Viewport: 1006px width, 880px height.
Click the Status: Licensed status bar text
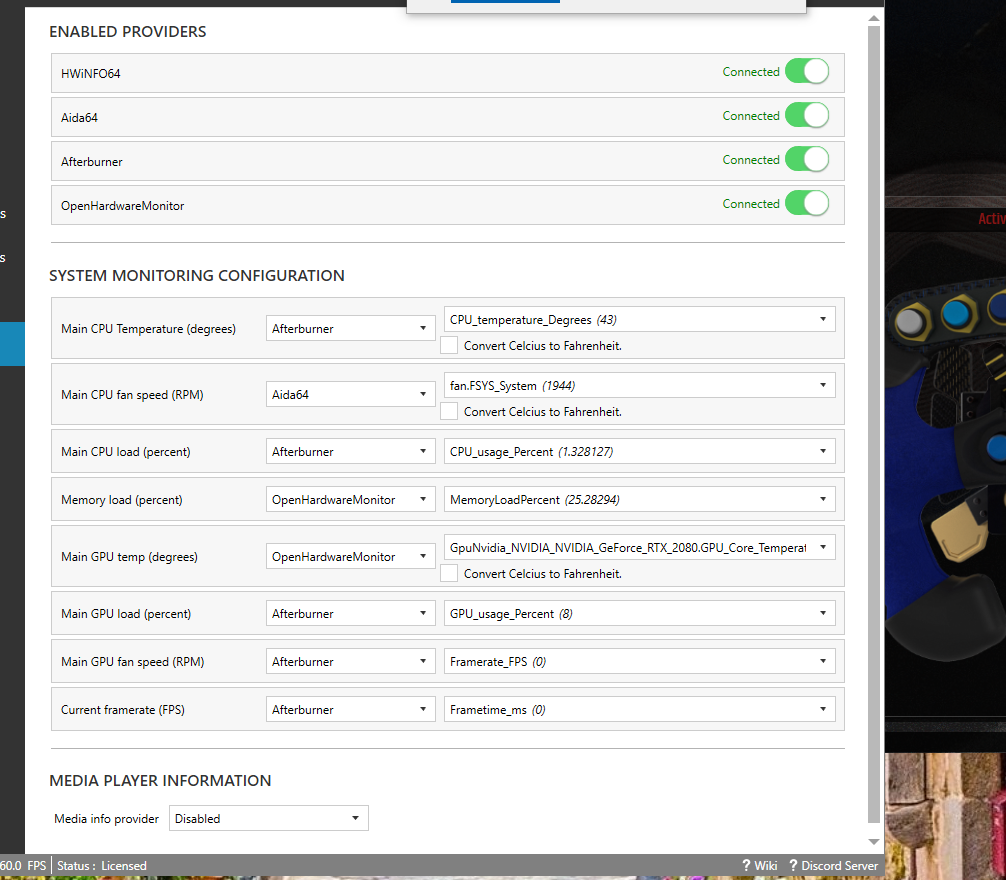[102, 866]
